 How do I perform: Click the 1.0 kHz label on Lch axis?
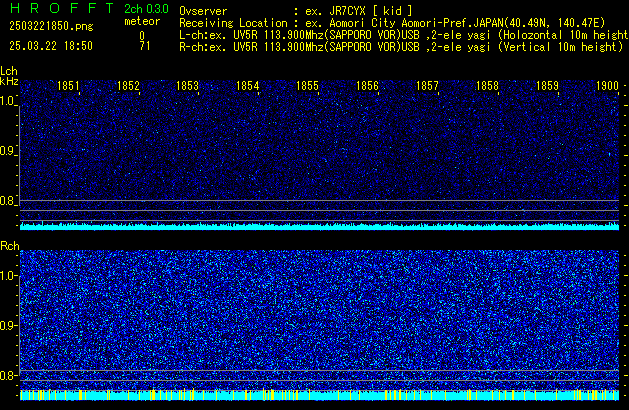(x=7, y=101)
